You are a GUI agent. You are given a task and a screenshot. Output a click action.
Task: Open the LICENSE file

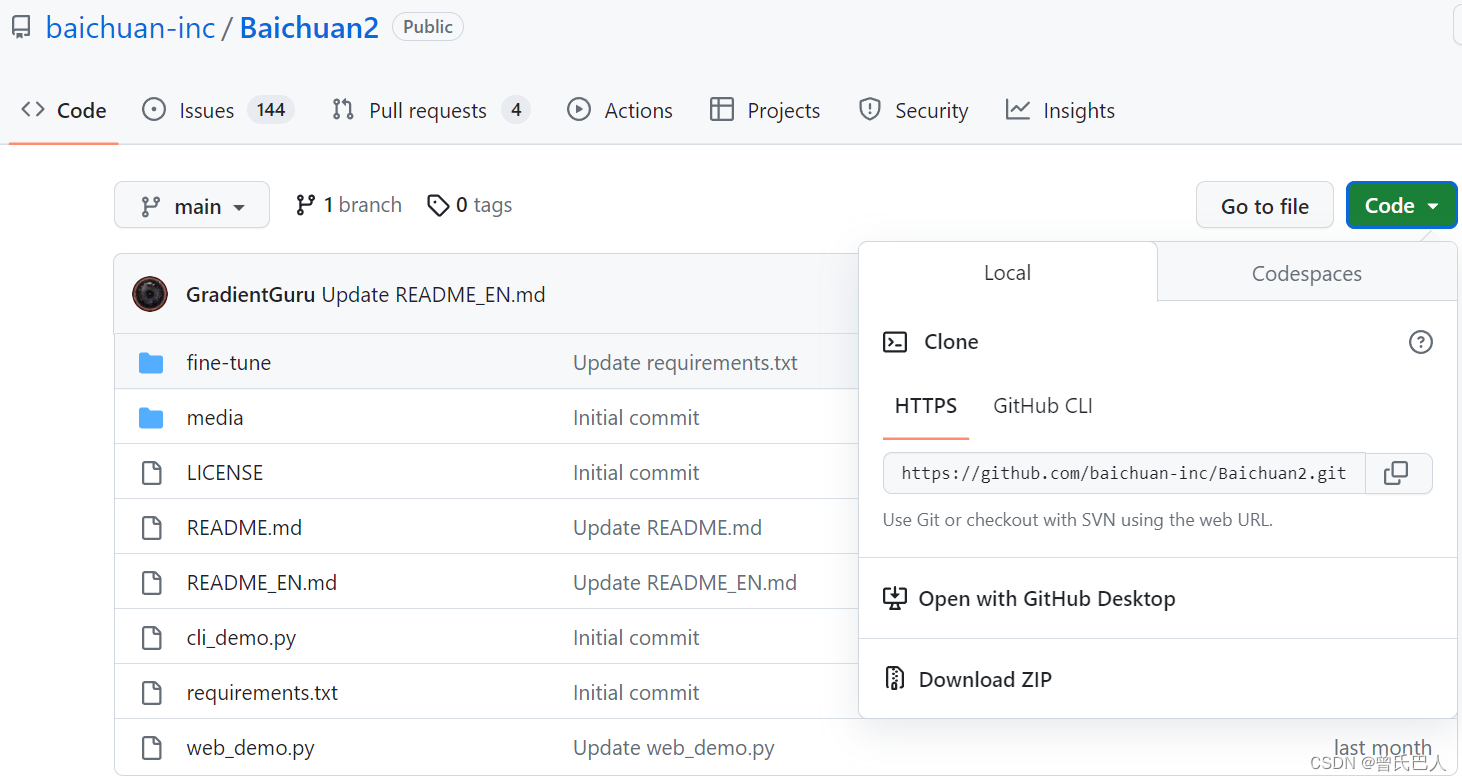tap(225, 472)
